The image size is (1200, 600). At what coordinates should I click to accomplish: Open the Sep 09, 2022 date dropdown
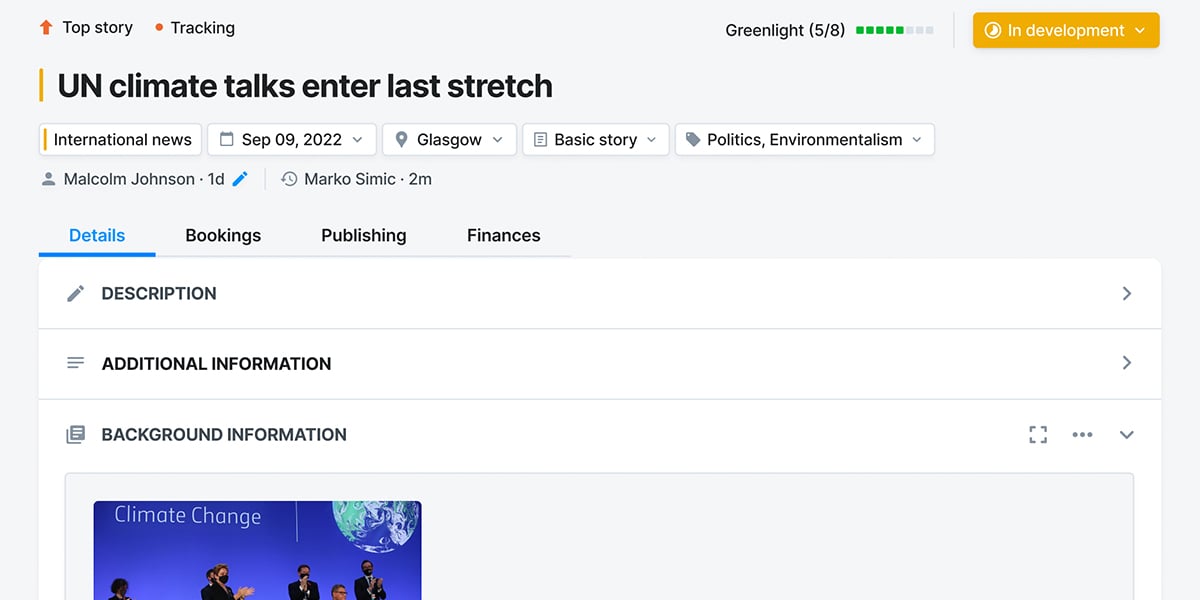pos(292,140)
